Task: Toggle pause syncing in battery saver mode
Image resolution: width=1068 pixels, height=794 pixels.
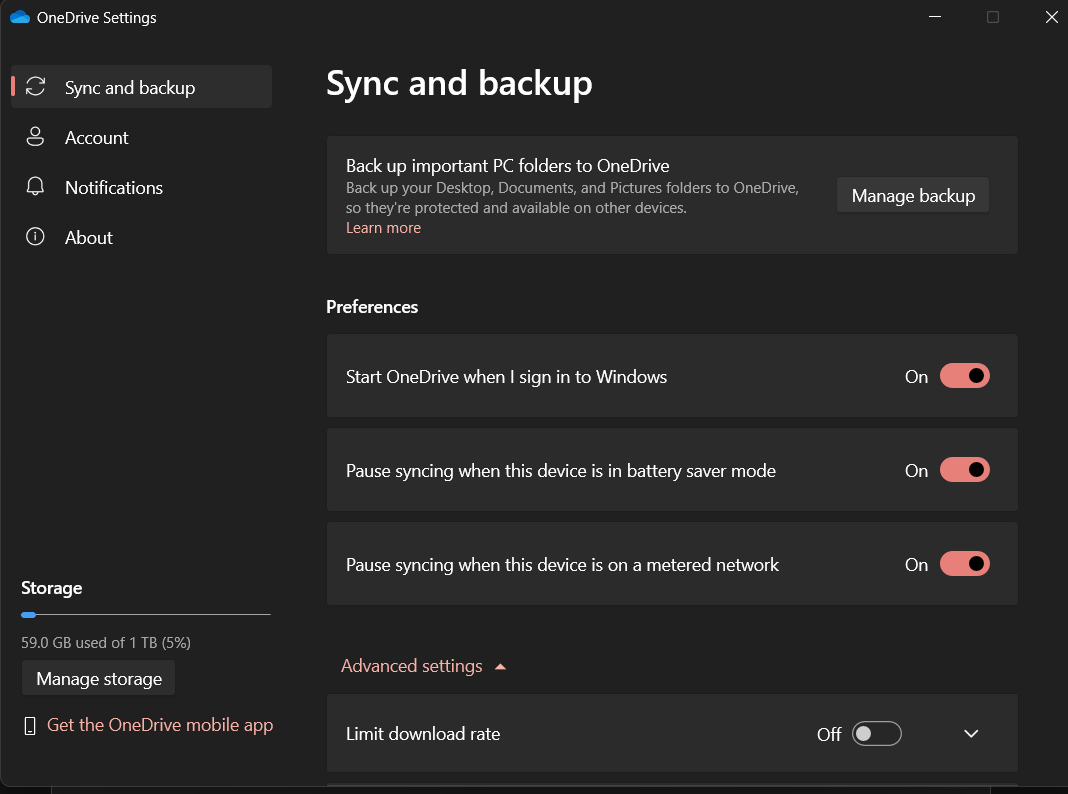Action: (964, 470)
